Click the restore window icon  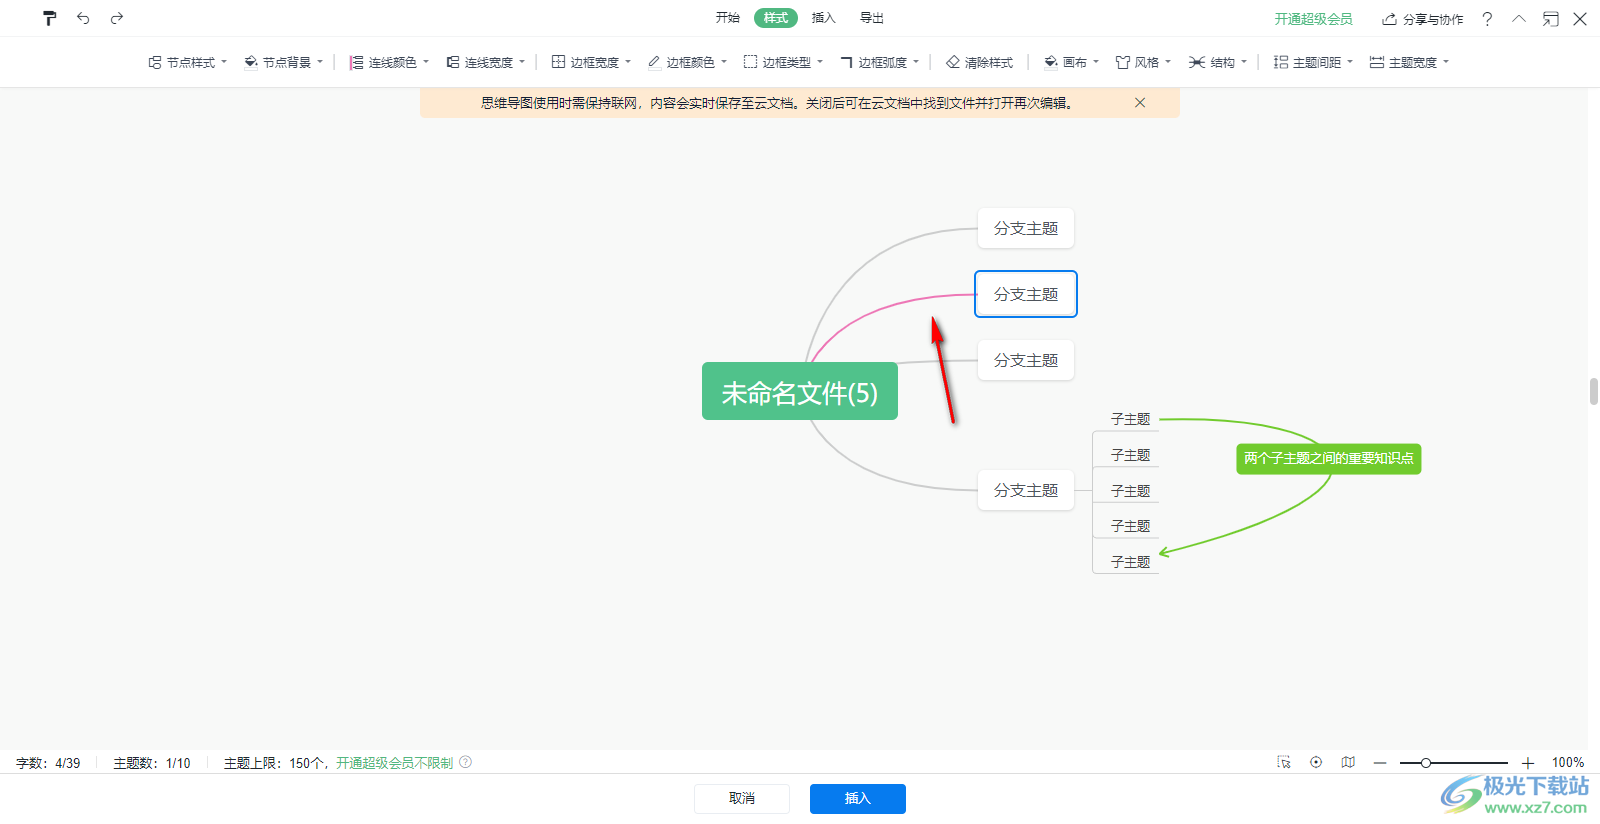(1550, 19)
